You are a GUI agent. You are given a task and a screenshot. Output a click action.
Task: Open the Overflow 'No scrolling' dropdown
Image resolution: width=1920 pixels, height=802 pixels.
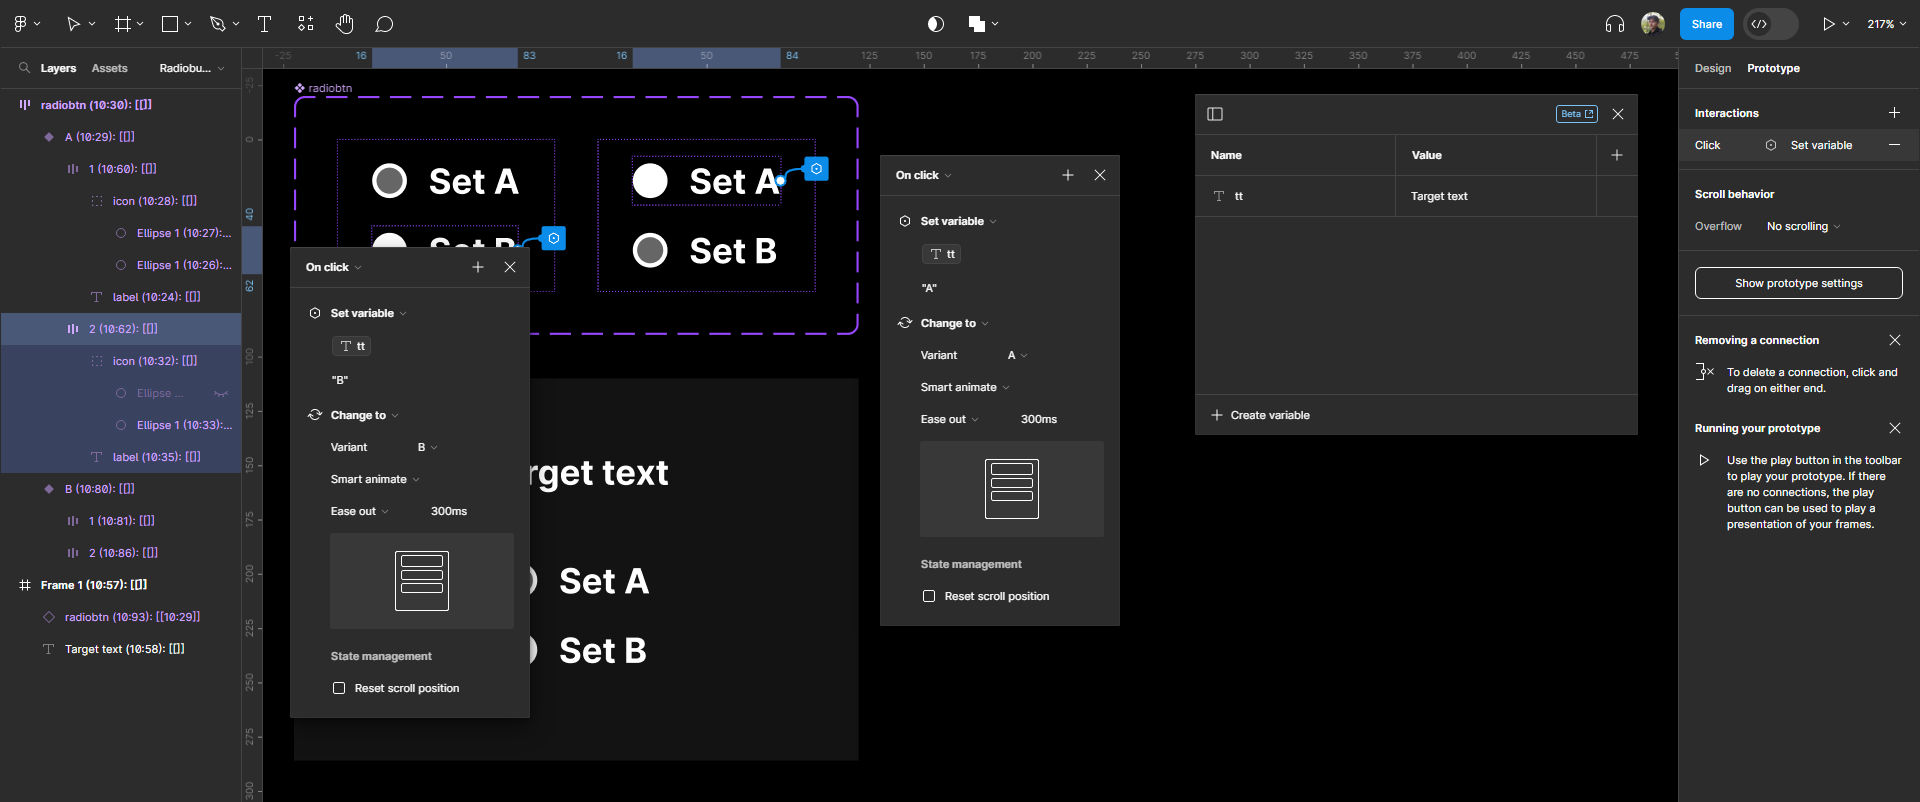click(x=1802, y=226)
